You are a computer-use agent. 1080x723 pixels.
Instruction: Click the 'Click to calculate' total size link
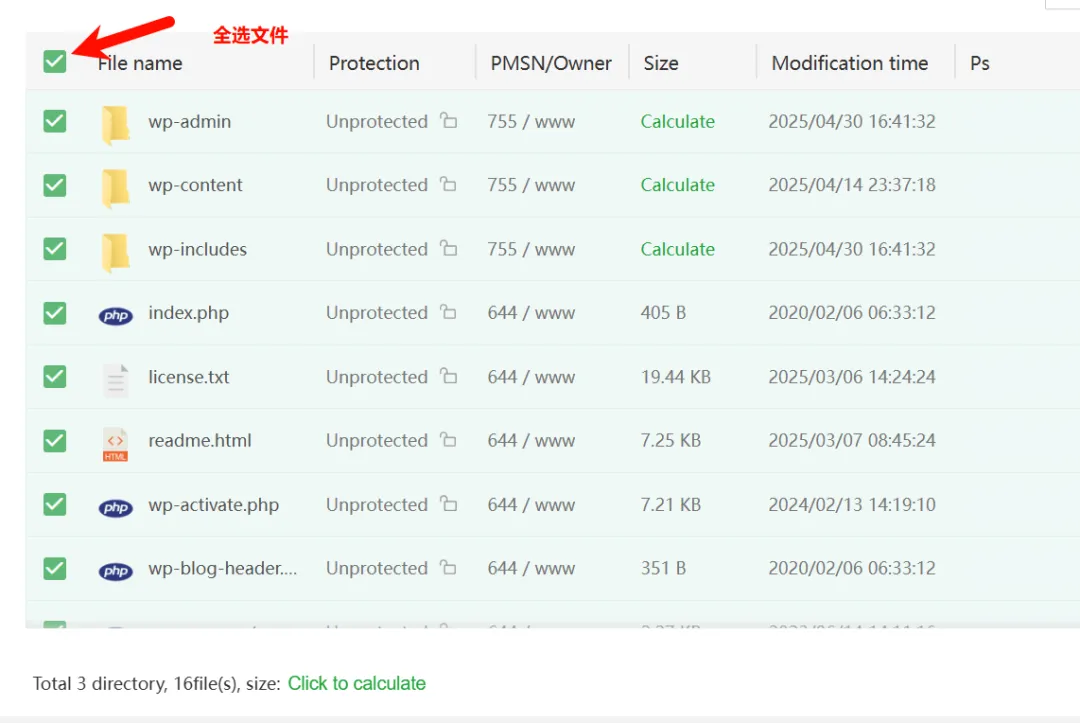(357, 683)
